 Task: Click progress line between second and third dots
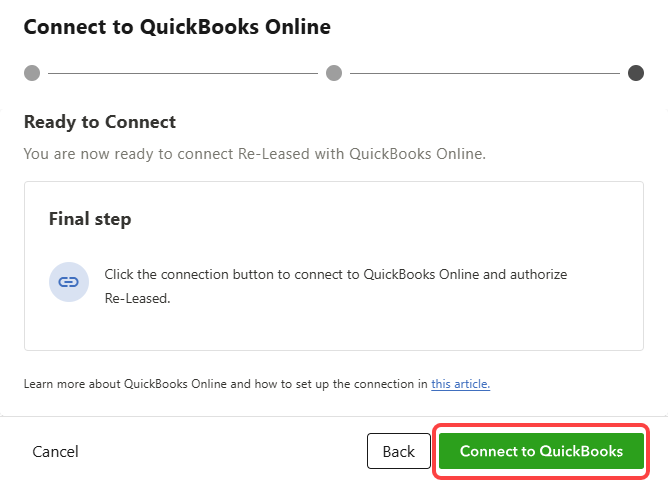[485, 73]
